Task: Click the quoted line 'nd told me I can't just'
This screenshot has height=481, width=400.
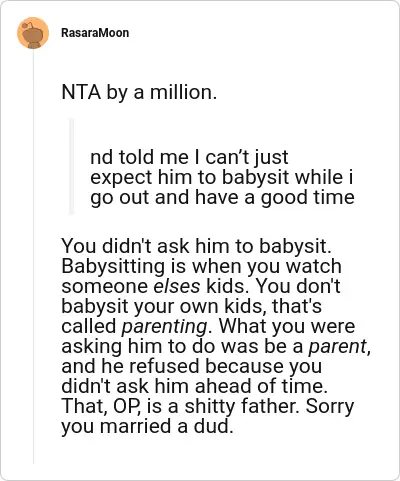Action: click(x=189, y=157)
